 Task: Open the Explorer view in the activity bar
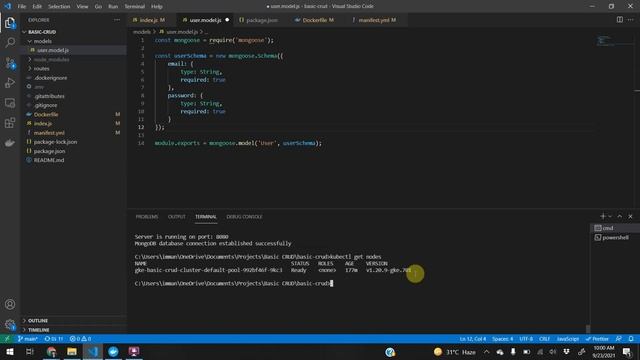10,23
